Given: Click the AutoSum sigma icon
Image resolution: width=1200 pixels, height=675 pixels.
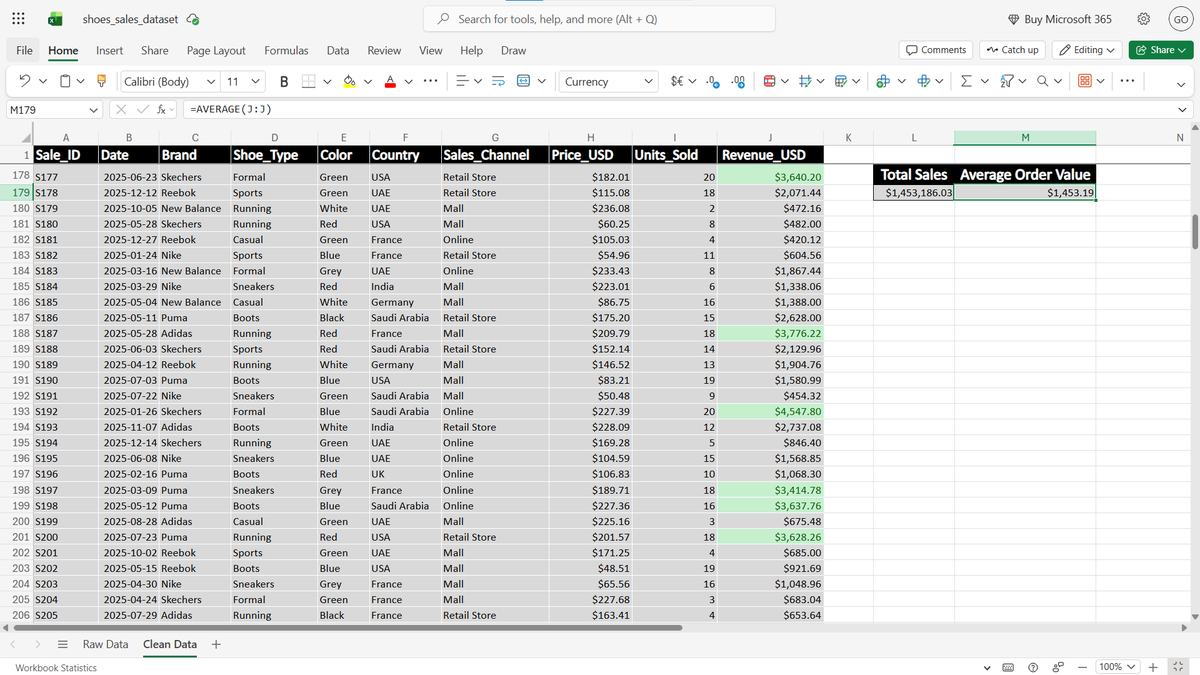Looking at the screenshot, I should click(966, 82).
